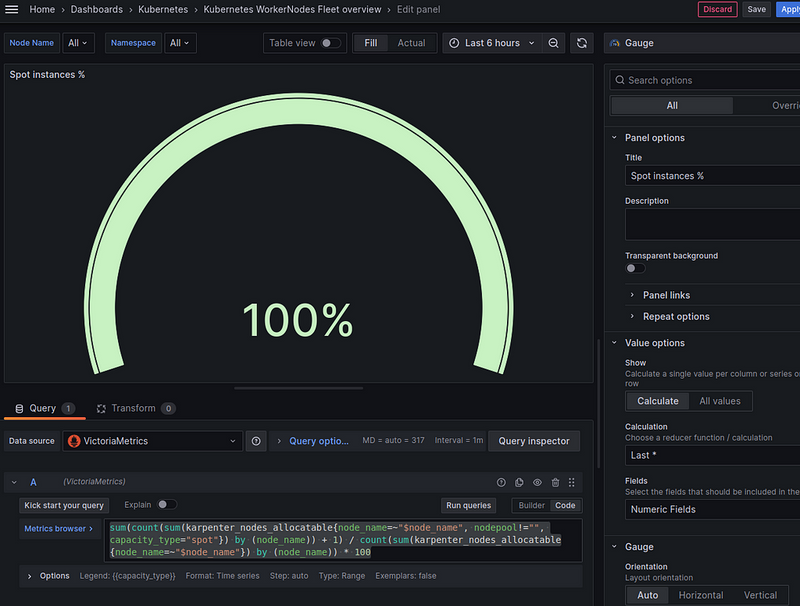
Task: Click drag handle icon for query A
Action: [x=572, y=482]
